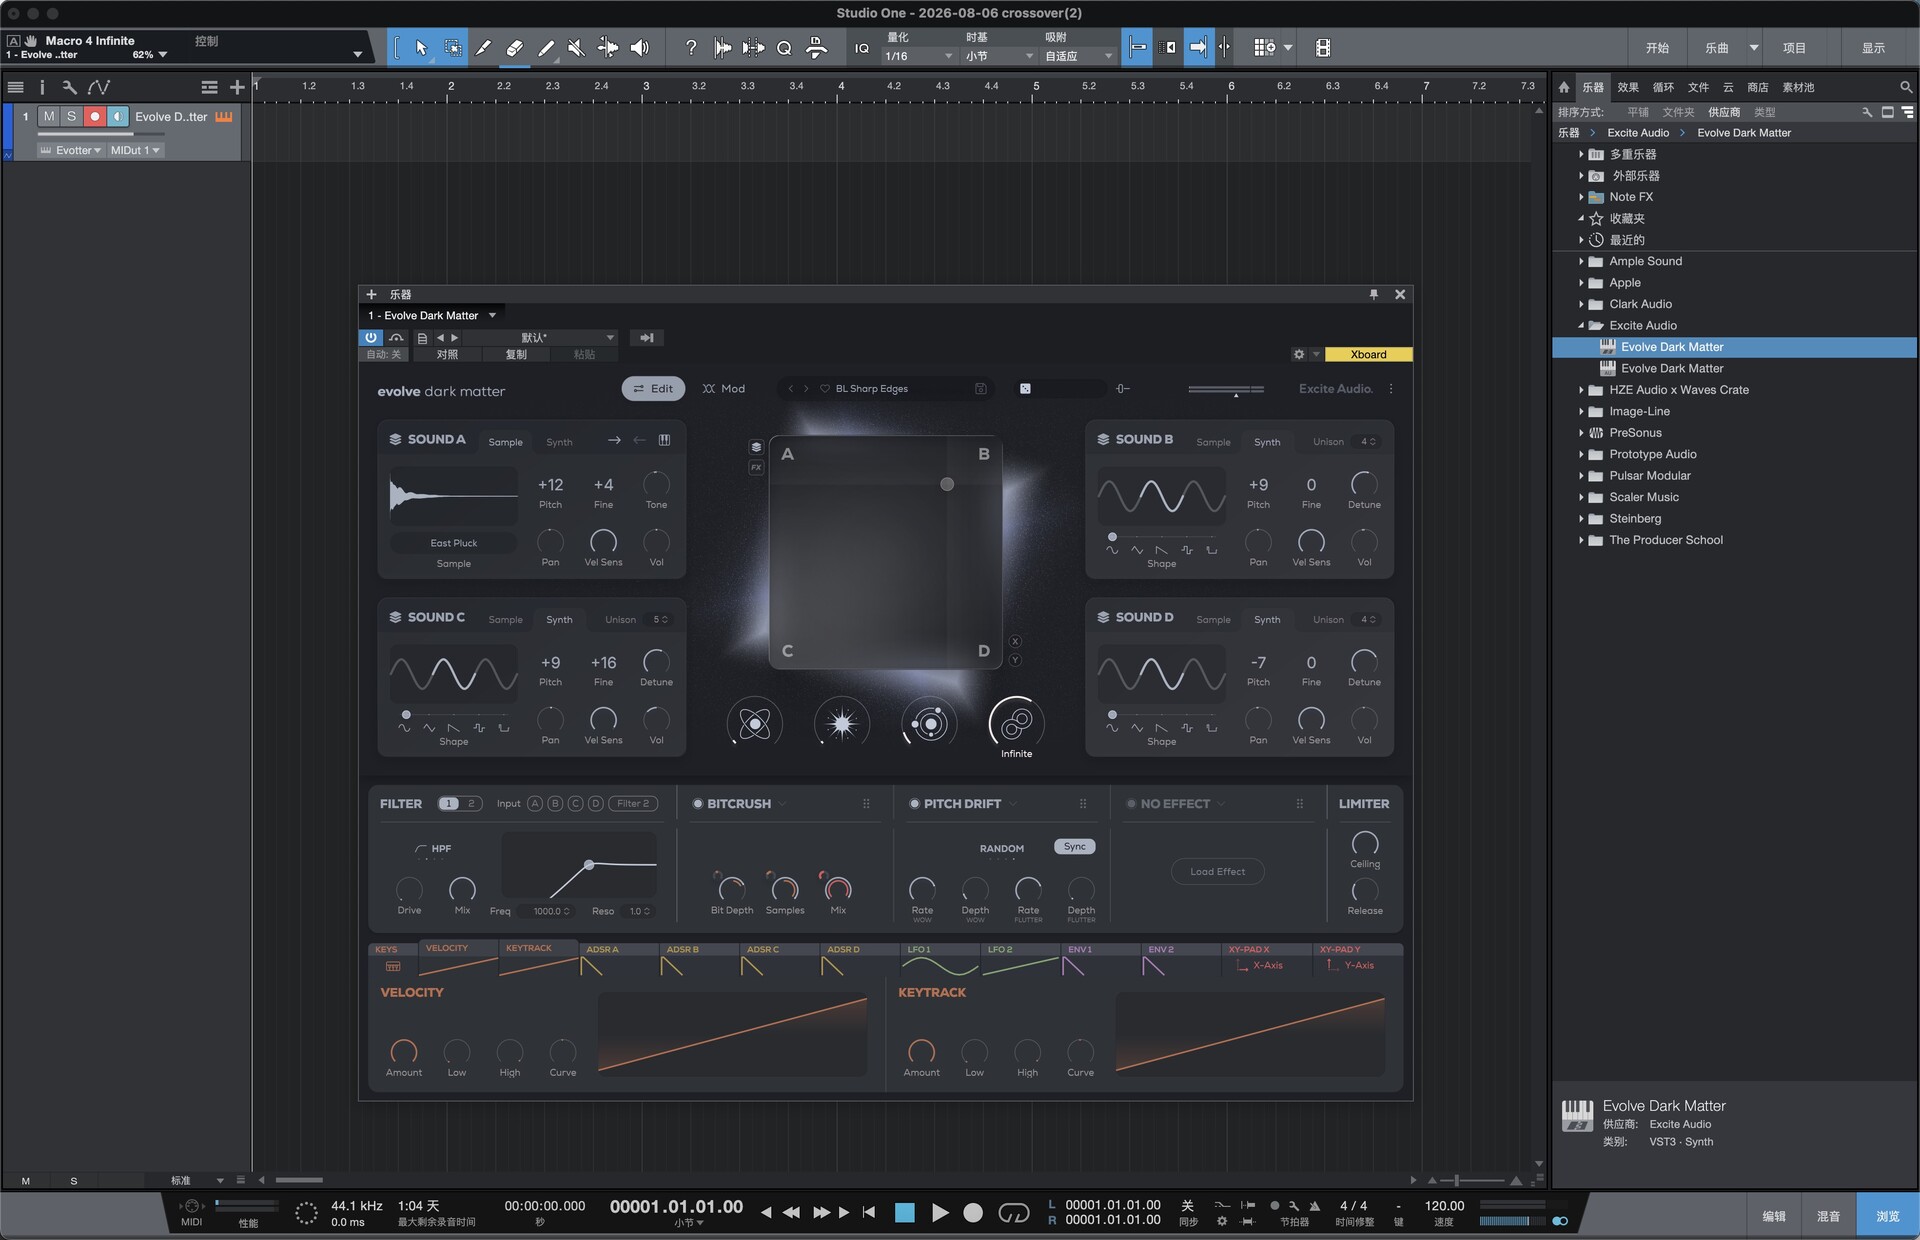Click the Load Effect button
The width and height of the screenshot is (1920, 1240).
(1217, 871)
